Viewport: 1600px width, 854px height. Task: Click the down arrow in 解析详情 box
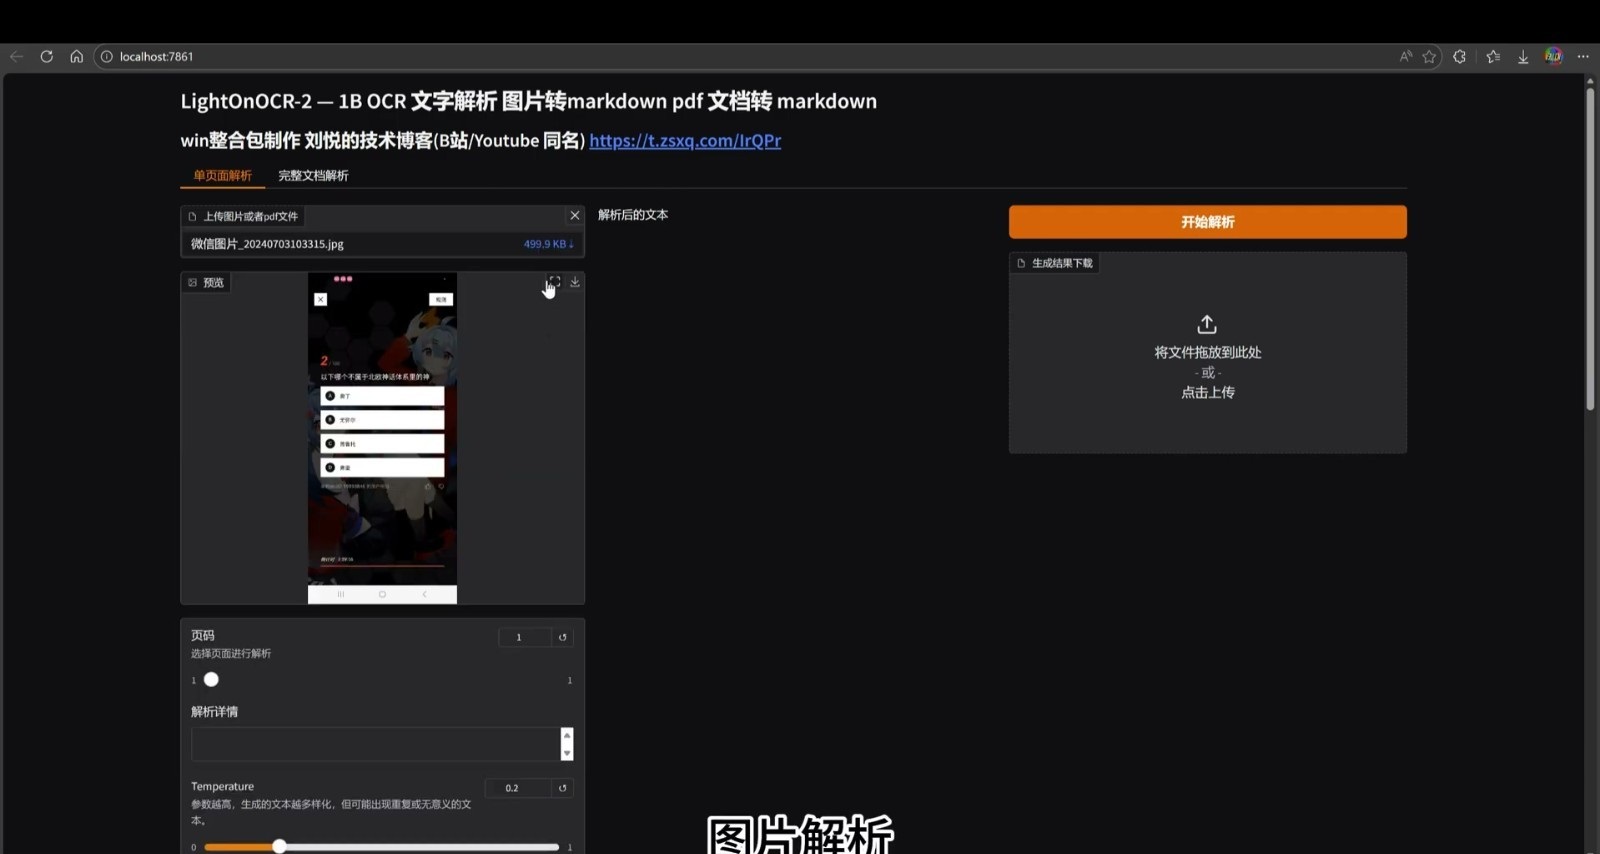pyautogui.click(x=567, y=753)
